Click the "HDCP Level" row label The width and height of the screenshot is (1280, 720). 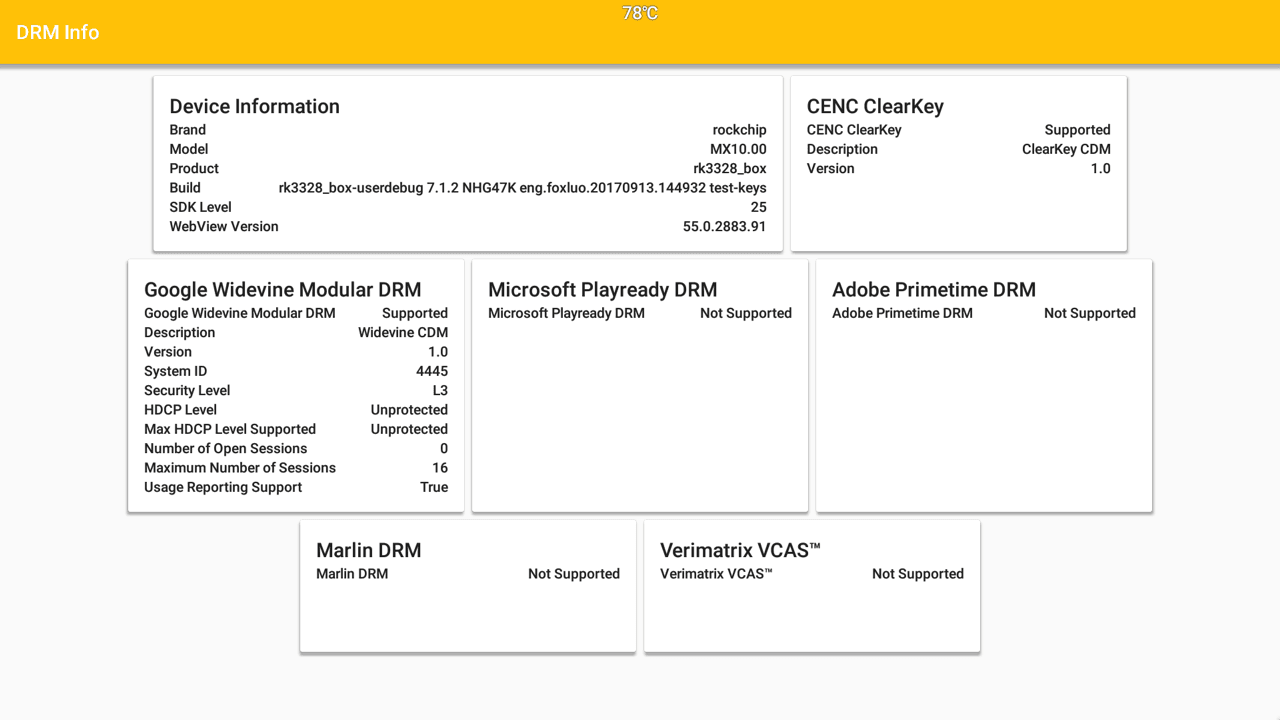pyautogui.click(x=180, y=410)
